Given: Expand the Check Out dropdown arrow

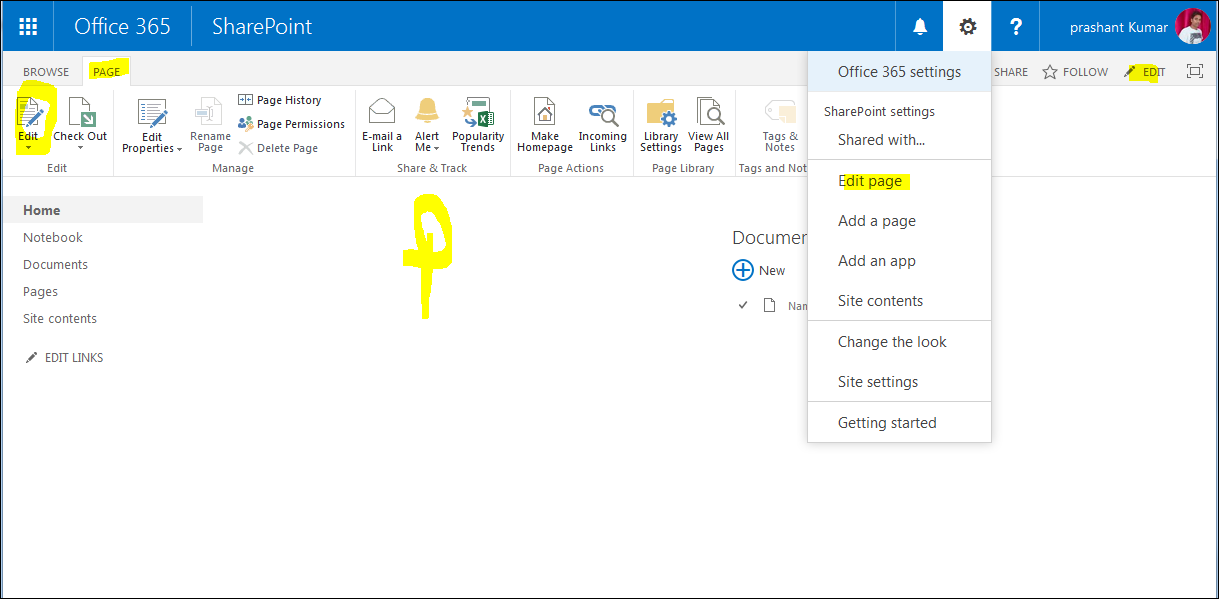Looking at the screenshot, I should pos(80,148).
